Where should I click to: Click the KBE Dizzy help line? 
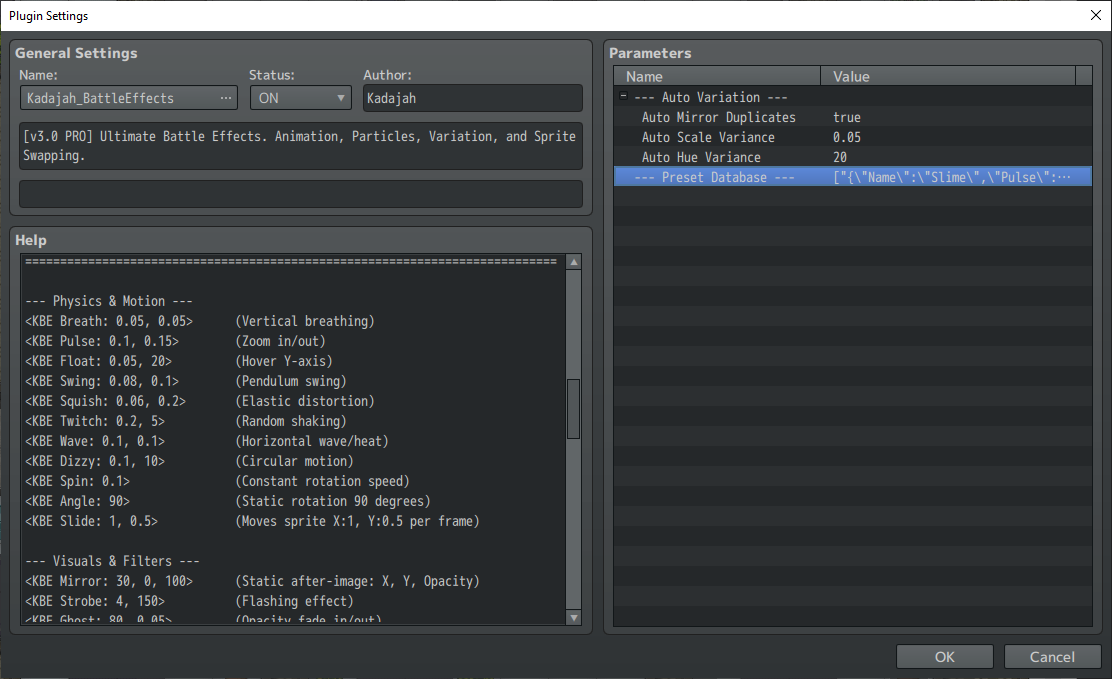(x=189, y=460)
